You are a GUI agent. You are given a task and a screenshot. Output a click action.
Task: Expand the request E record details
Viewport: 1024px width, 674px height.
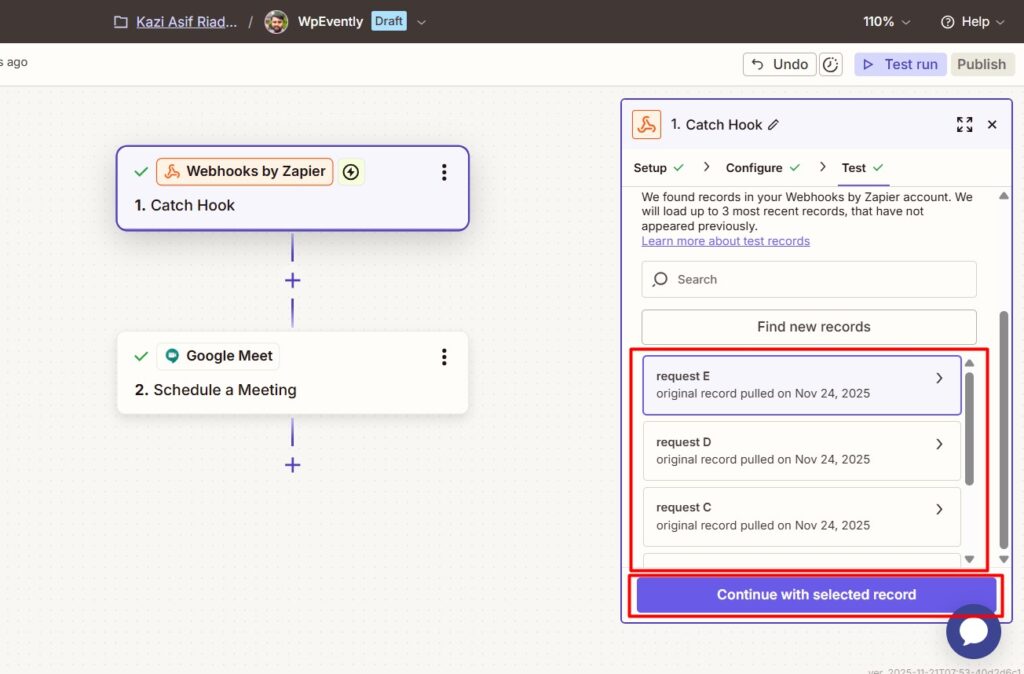[938, 378]
